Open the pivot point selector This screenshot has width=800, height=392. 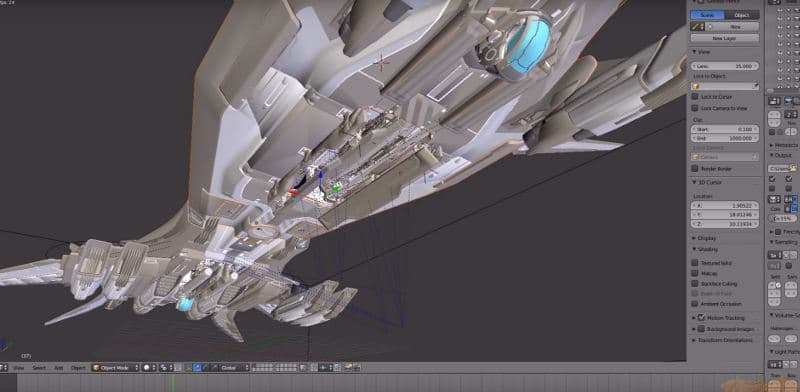[166, 368]
